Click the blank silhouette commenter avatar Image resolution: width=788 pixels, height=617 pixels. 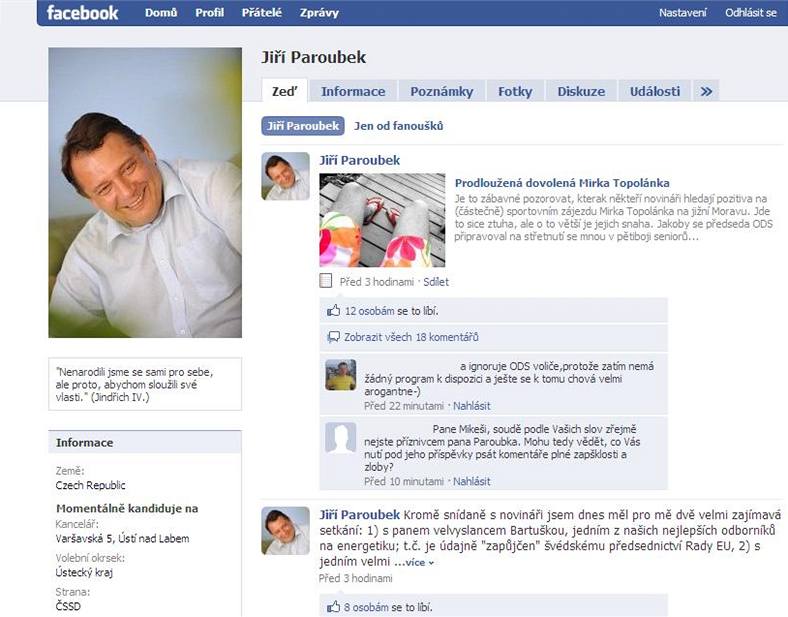click(x=341, y=438)
